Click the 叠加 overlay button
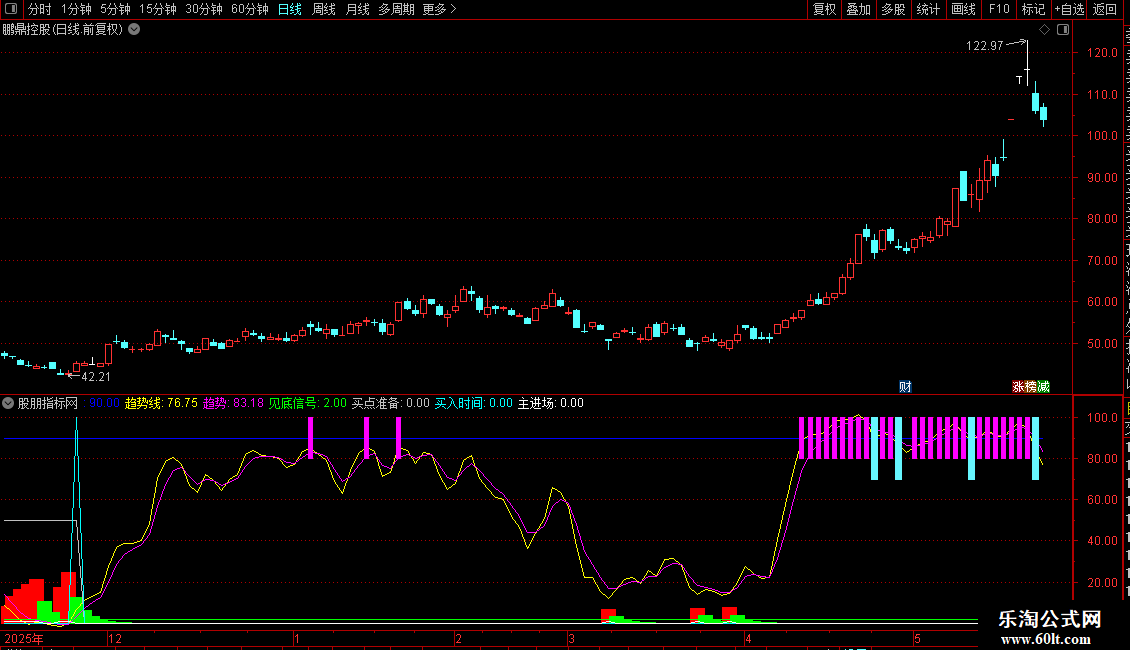1130x650 pixels. click(x=858, y=9)
